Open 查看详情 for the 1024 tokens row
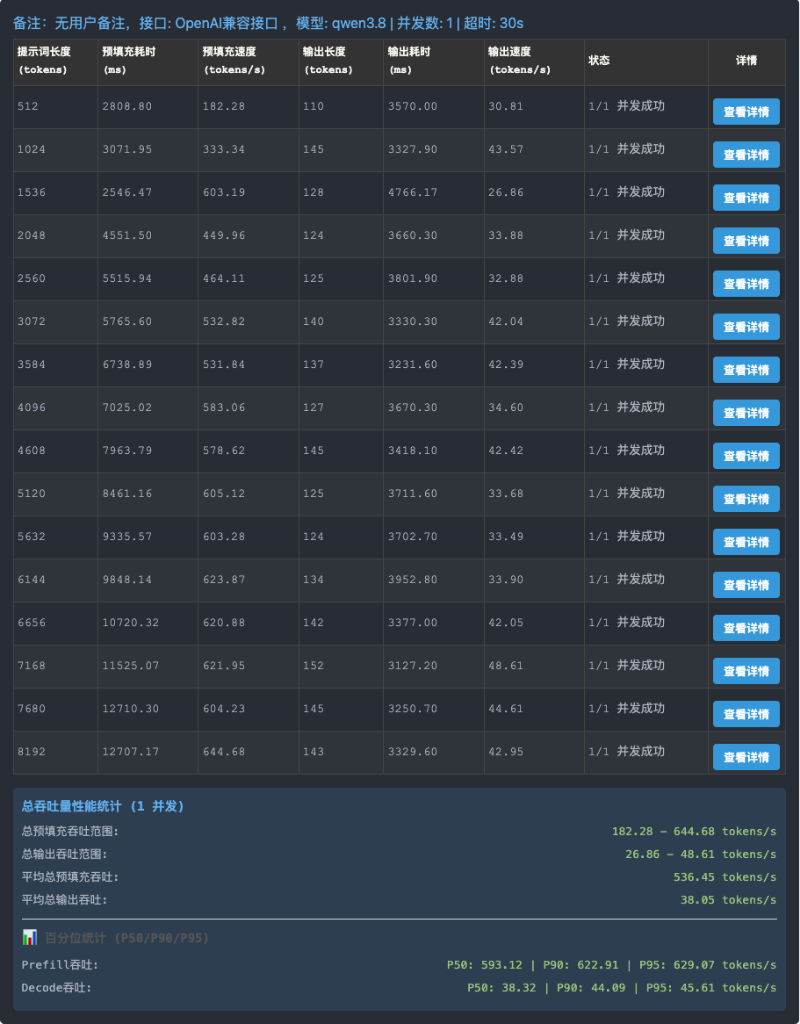Viewport: 800px width, 1024px height. tap(746, 155)
